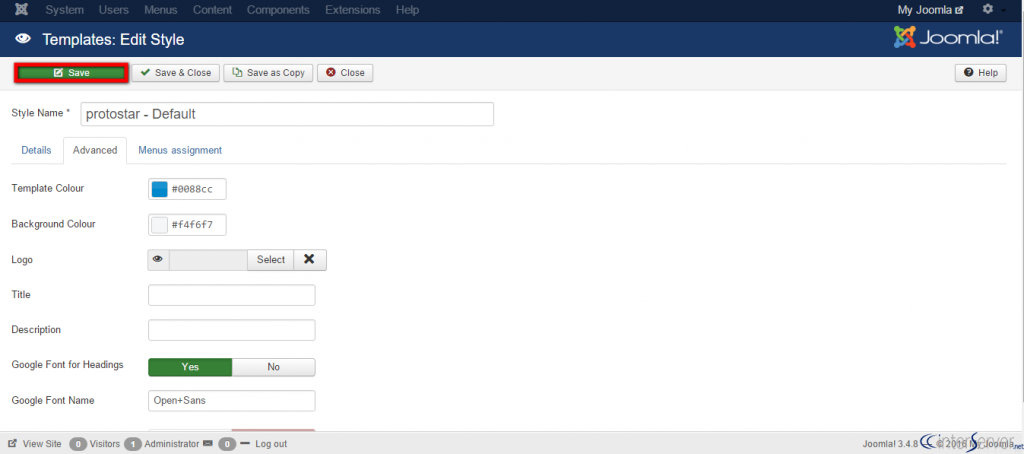Open My Joomla site link
The height and width of the screenshot is (454, 1024).
coord(930,10)
